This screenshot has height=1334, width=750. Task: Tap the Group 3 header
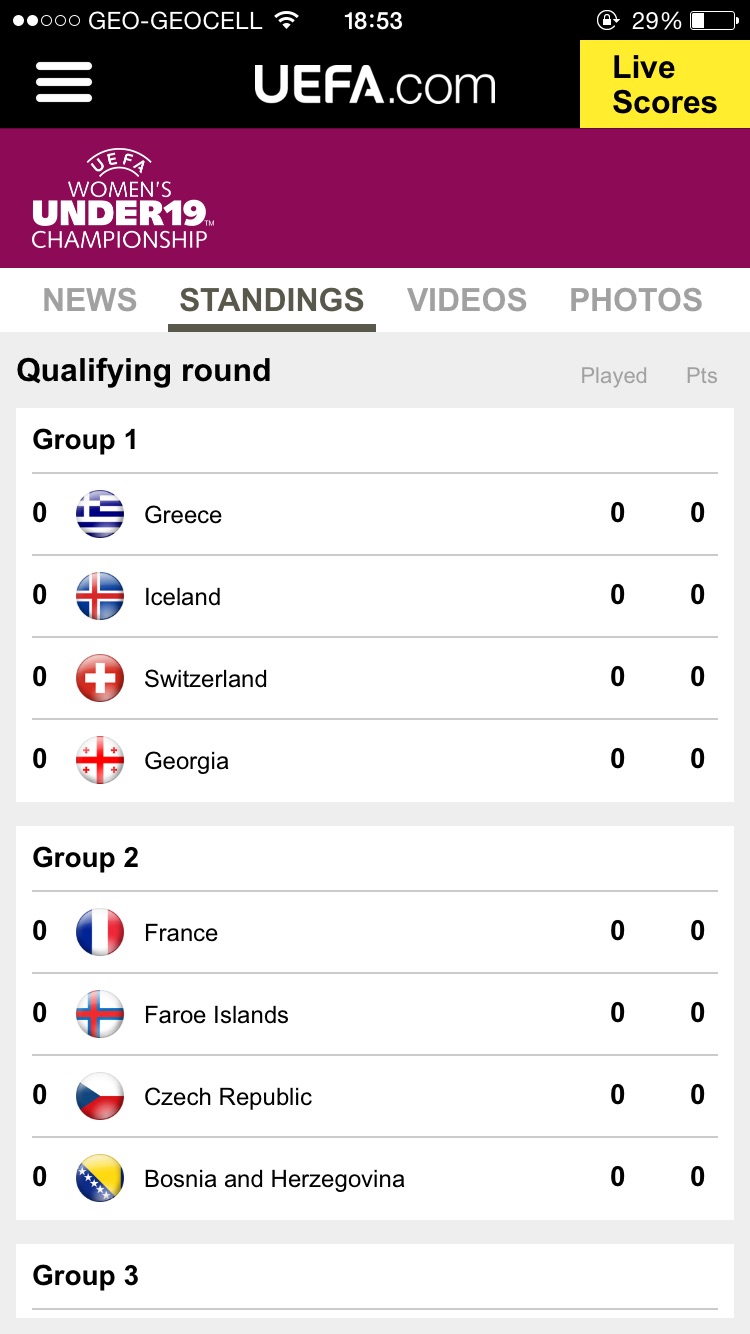pos(86,1276)
